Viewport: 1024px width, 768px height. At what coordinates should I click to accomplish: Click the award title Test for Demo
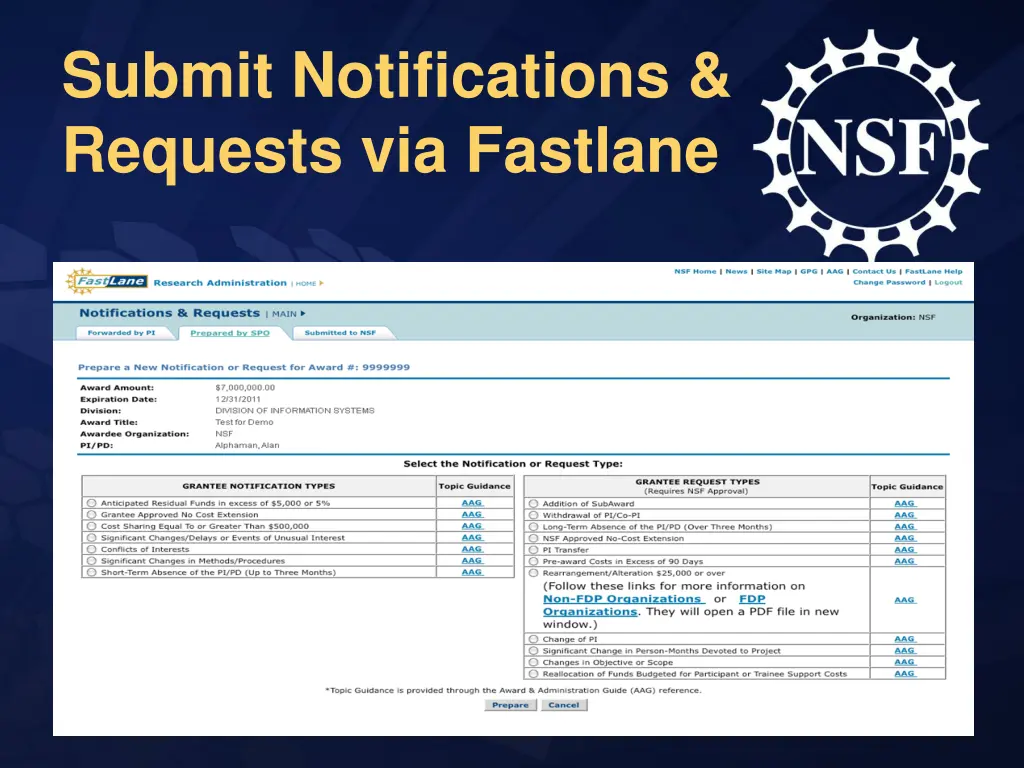point(244,423)
